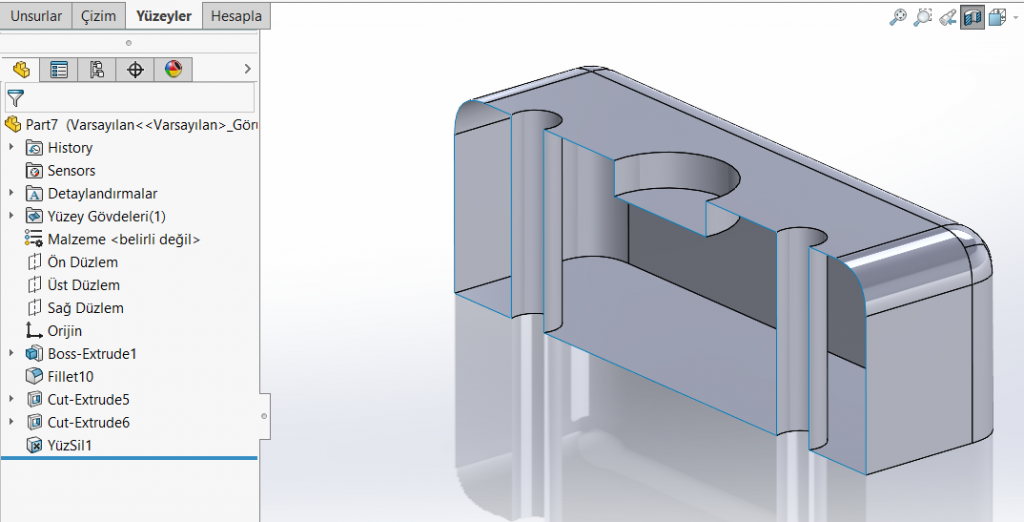Switch to the Unsurlar tab
Viewport: 1024px width, 522px height.
[x=36, y=16]
